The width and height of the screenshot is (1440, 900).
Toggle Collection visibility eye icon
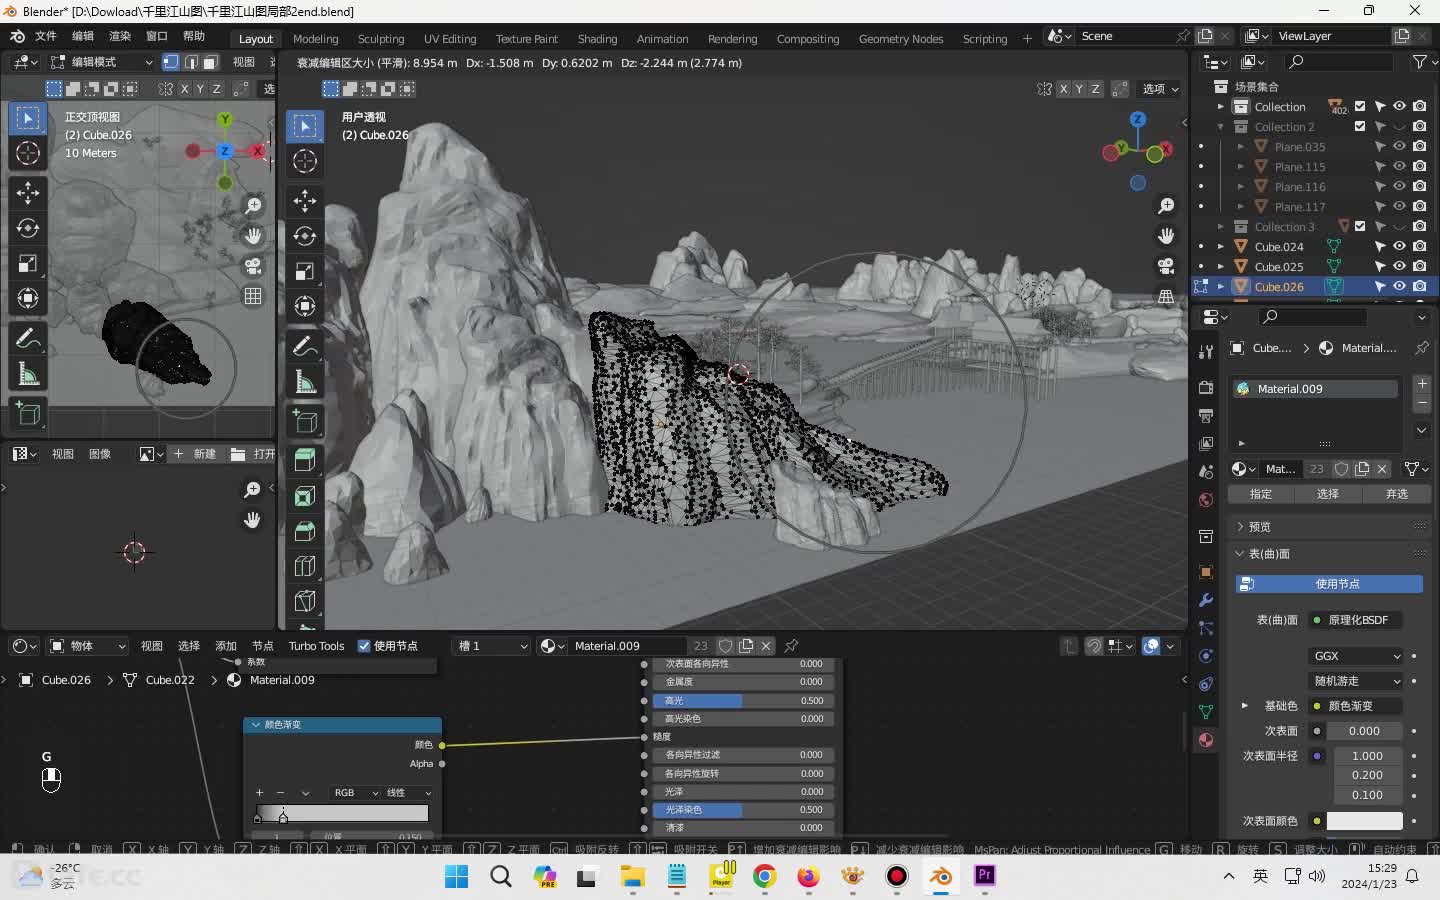click(1399, 106)
